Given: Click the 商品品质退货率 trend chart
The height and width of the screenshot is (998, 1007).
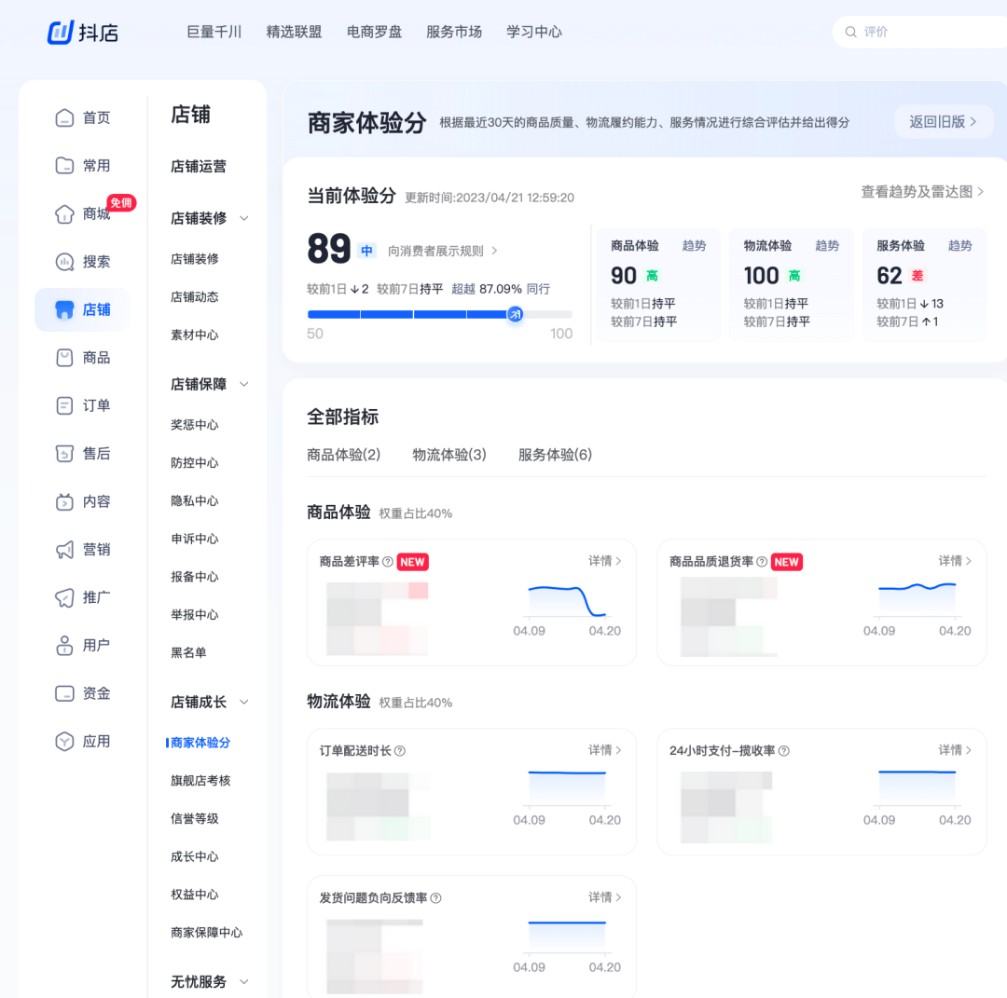Looking at the screenshot, I should click(917, 599).
